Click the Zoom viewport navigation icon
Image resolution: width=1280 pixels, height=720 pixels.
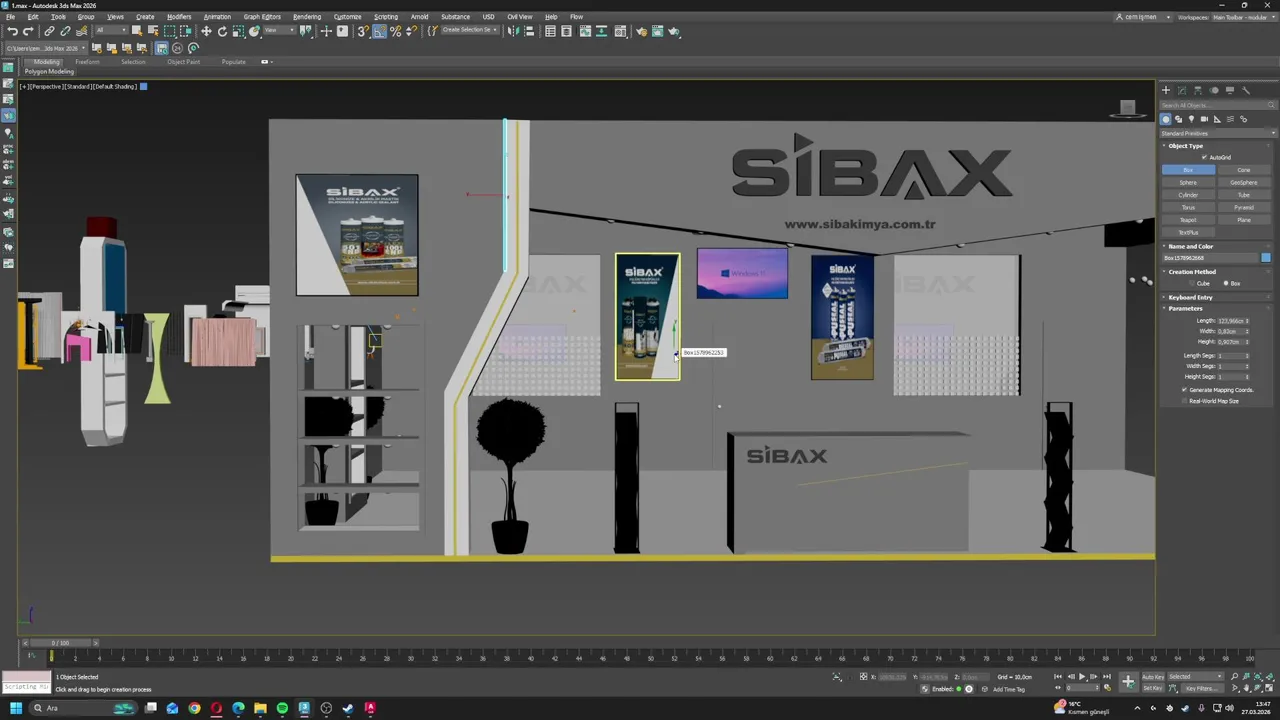(1235, 677)
